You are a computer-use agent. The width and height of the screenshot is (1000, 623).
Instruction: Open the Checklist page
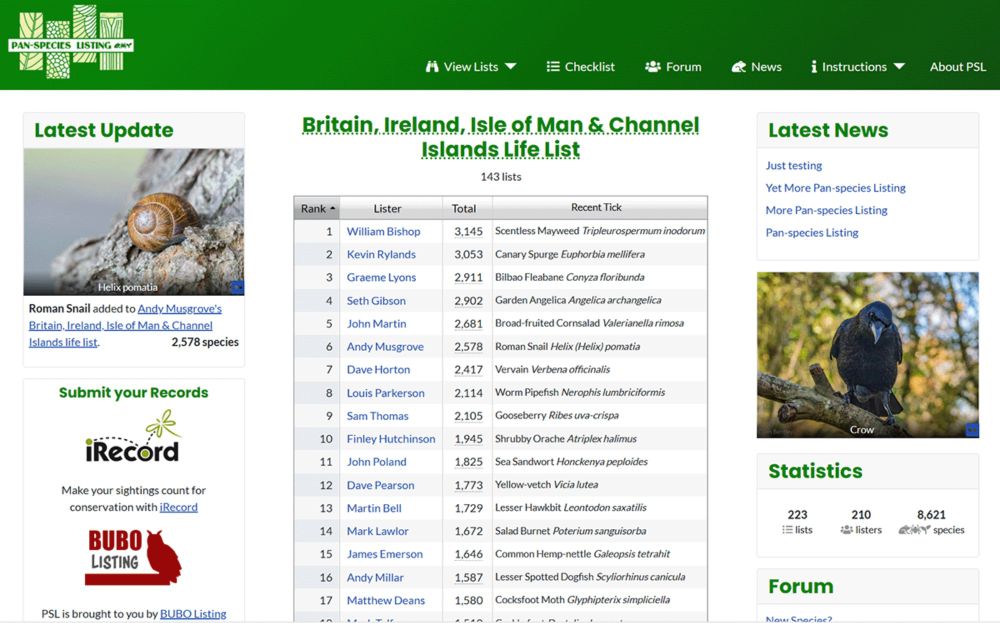click(580, 66)
